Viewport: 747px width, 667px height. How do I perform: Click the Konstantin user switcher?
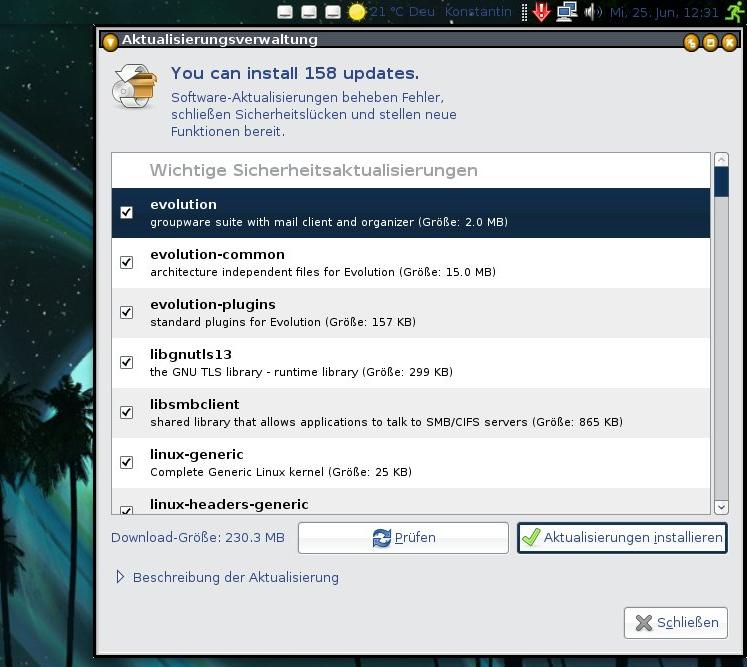478,12
